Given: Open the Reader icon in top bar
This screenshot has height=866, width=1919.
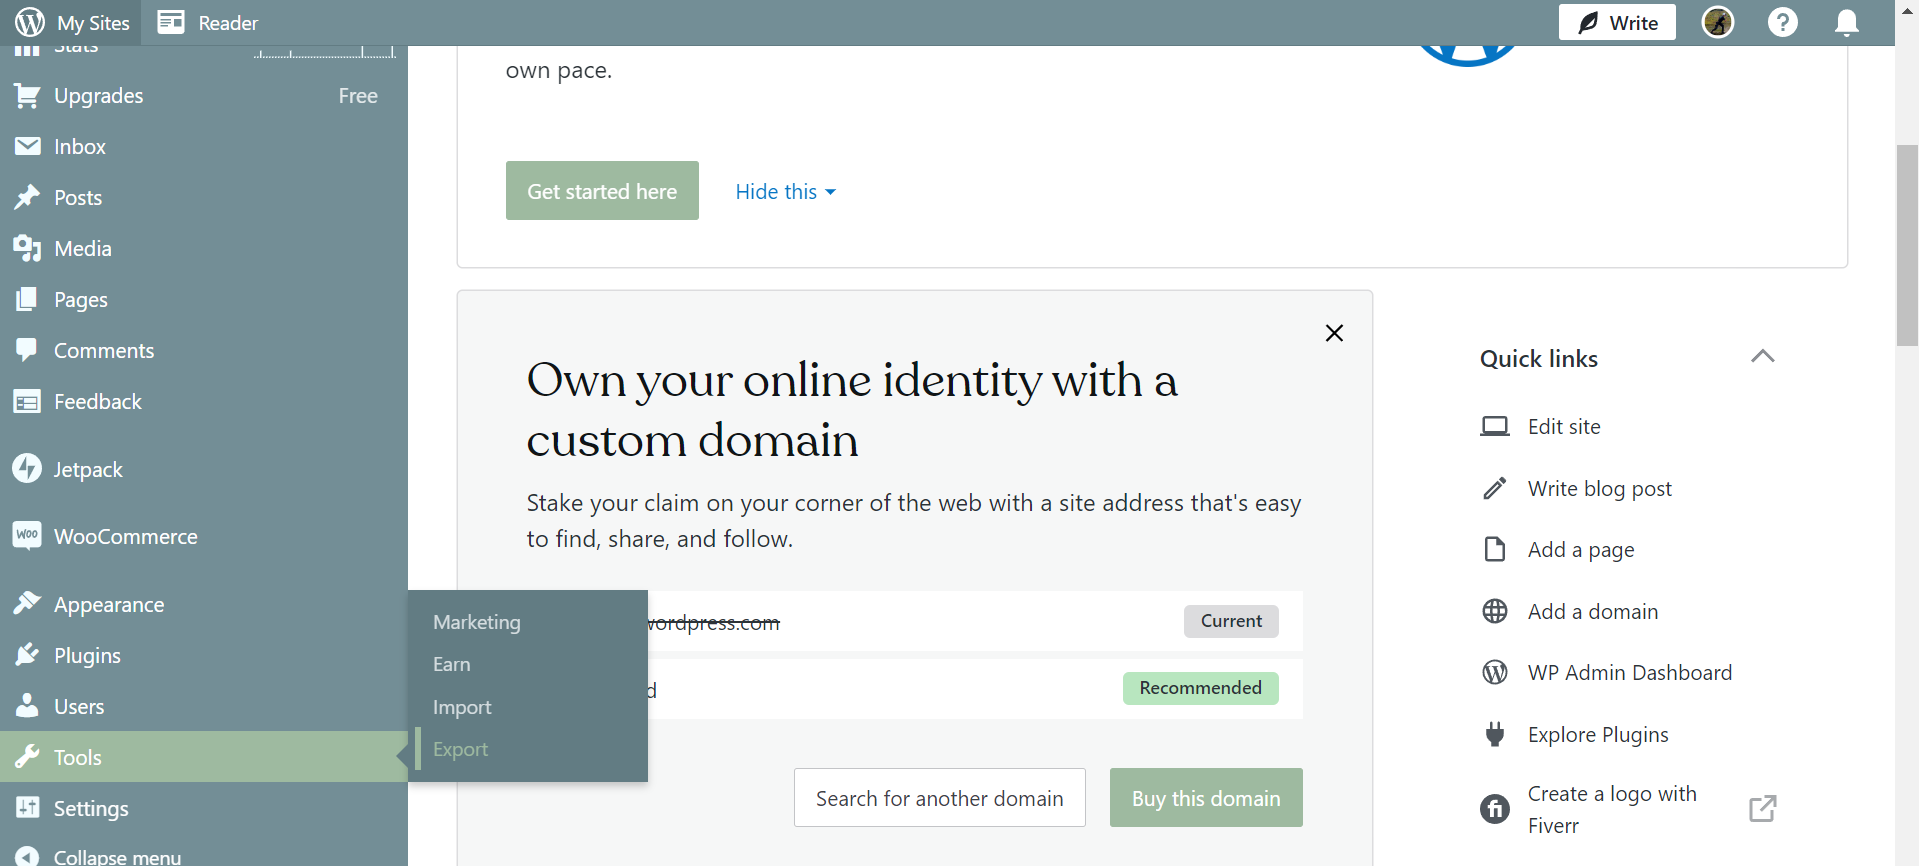Looking at the screenshot, I should (x=171, y=22).
